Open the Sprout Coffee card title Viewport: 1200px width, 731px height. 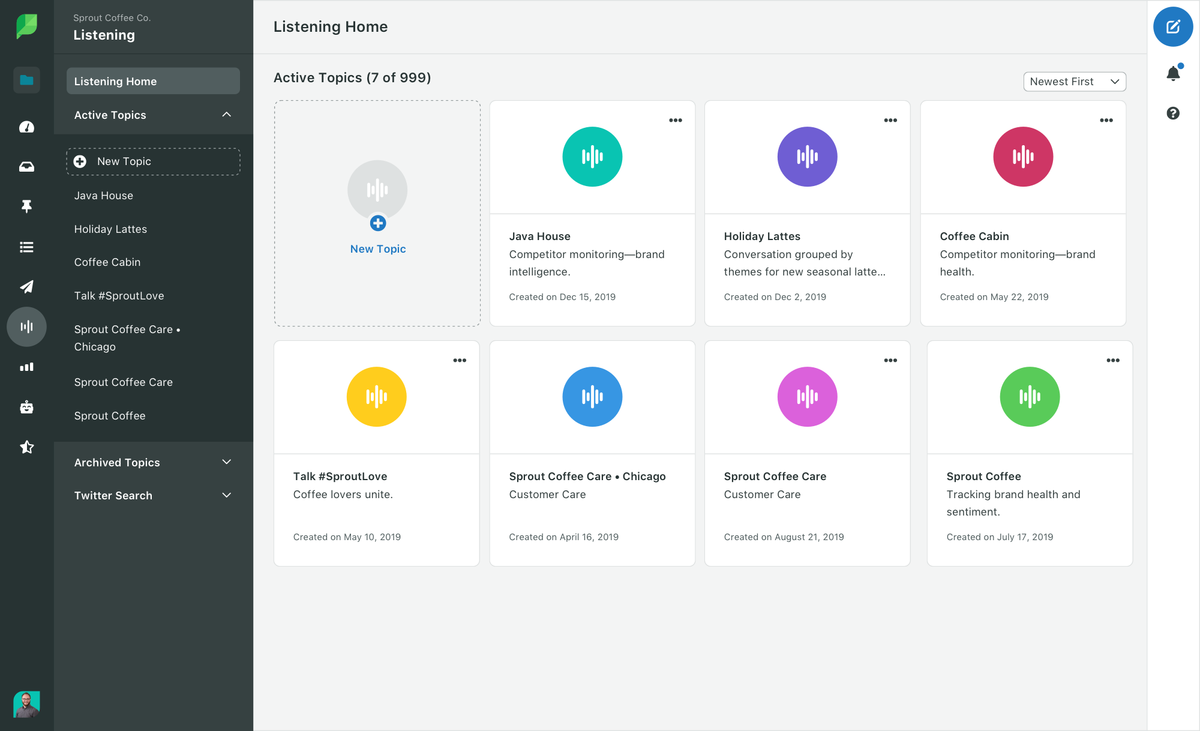[x=984, y=477]
